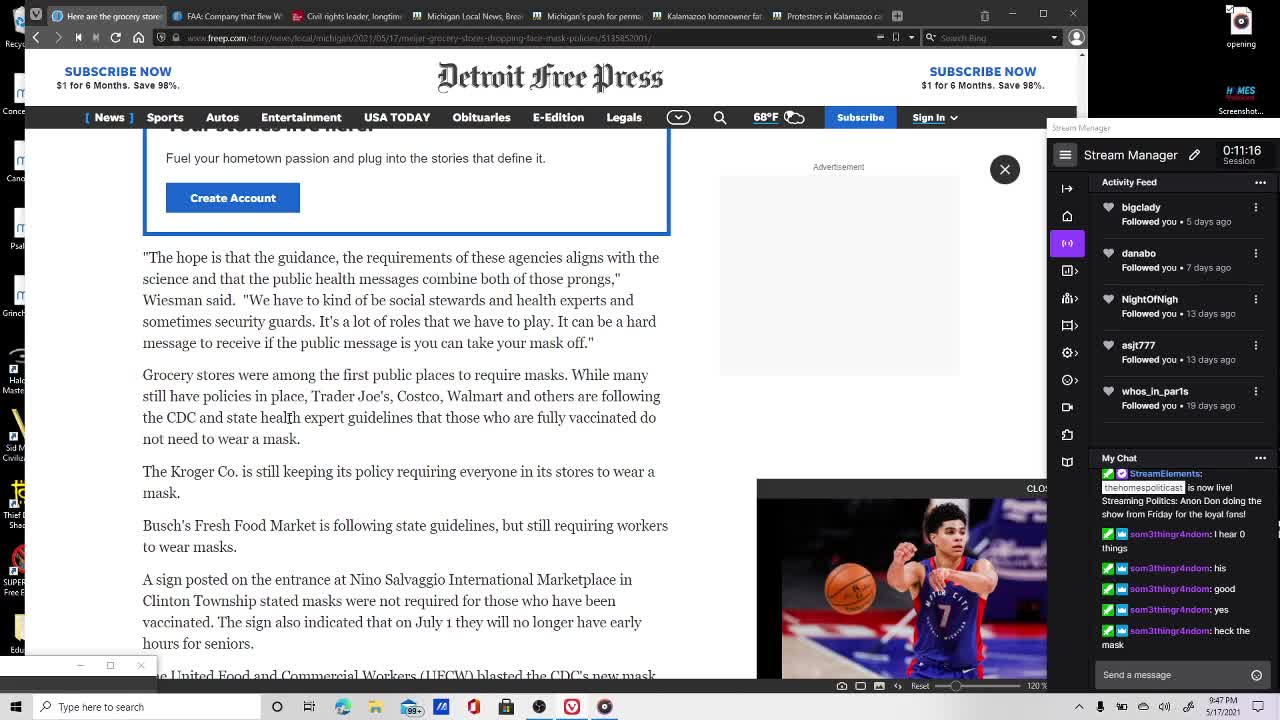This screenshot has height=720, width=1280.
Task: Open the Legals link
Action: pos(624,118)
